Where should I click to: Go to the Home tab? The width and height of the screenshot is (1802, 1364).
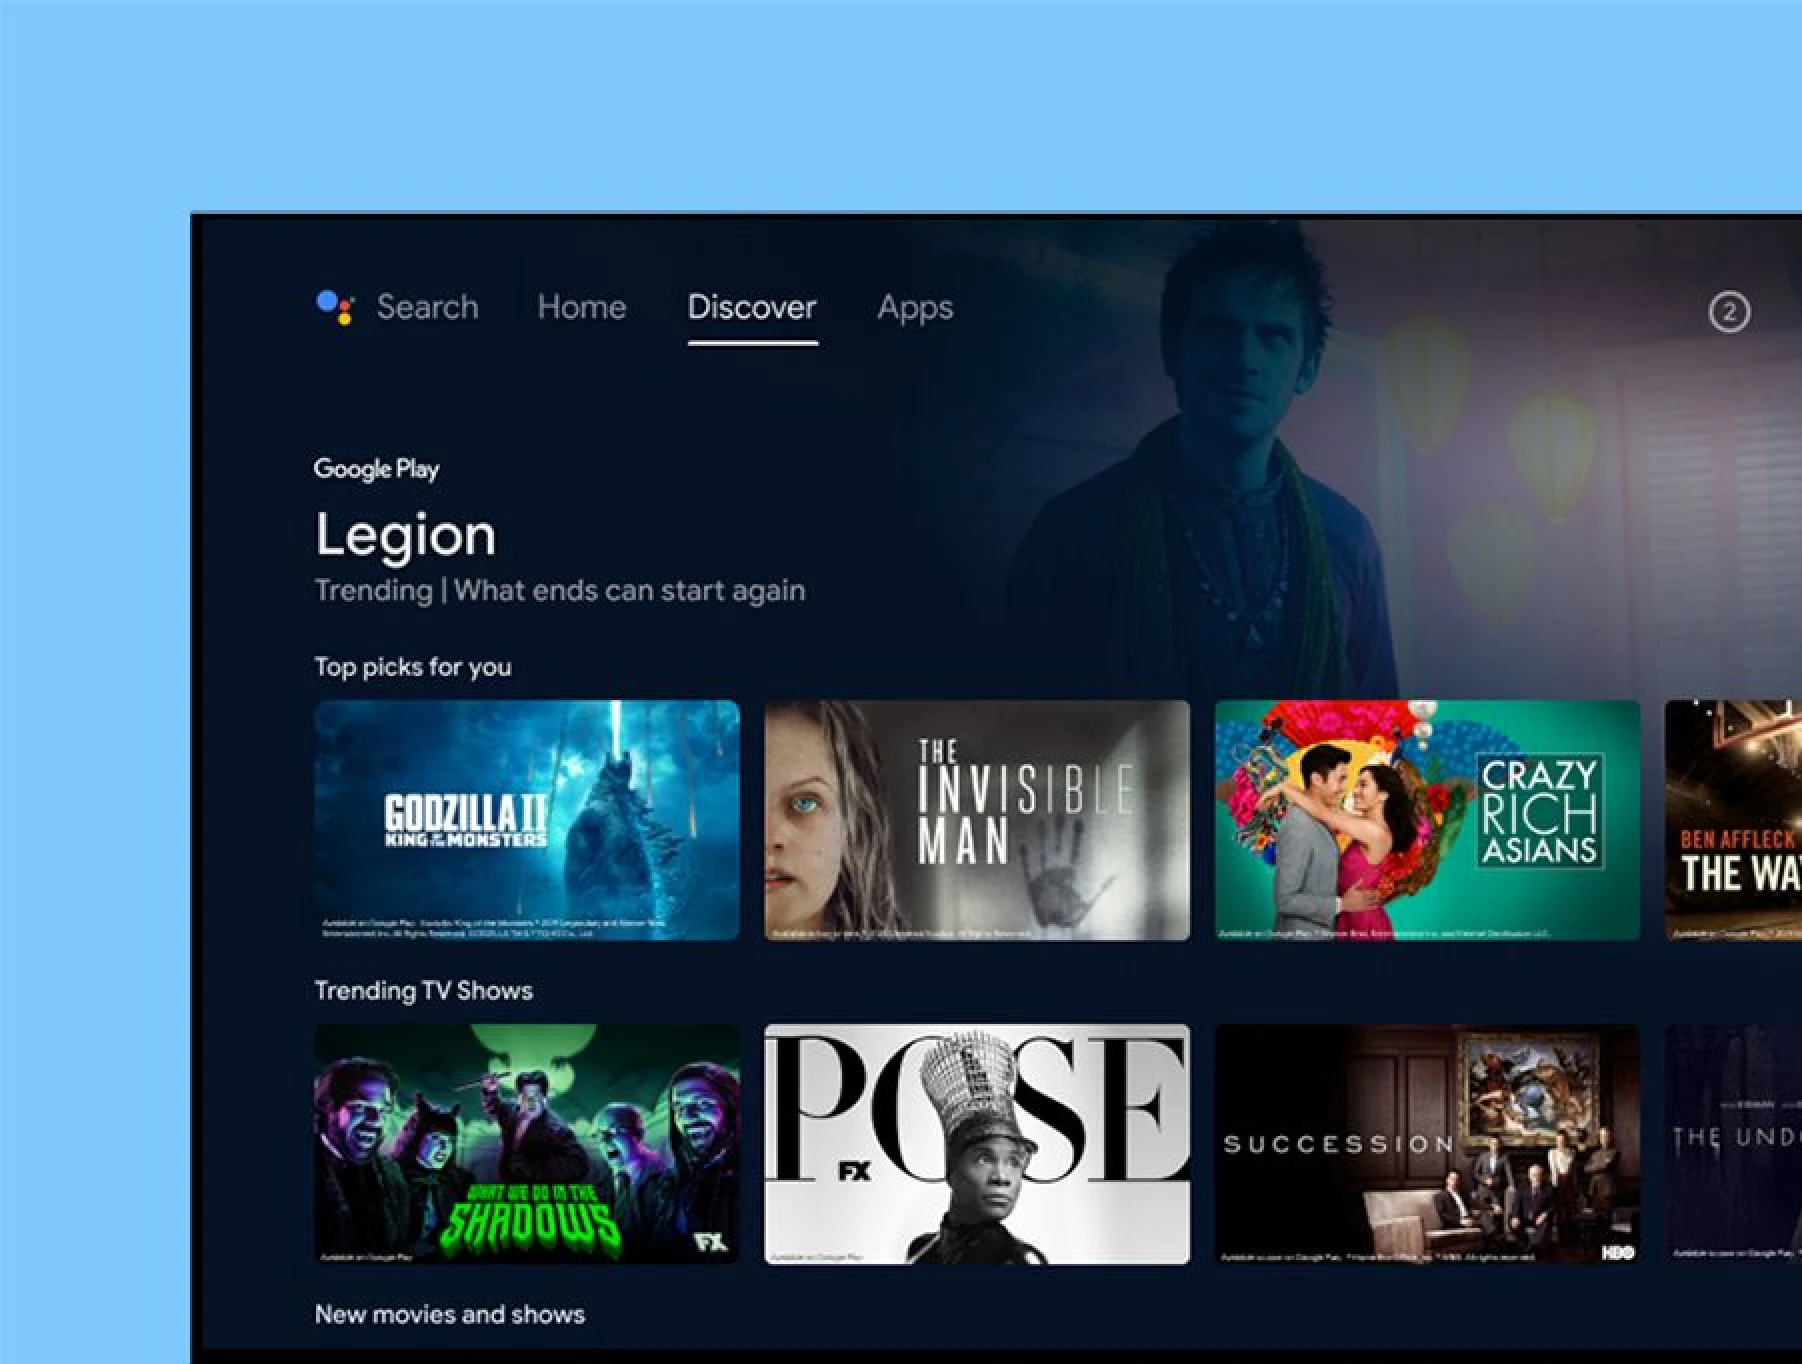(581, 307)
